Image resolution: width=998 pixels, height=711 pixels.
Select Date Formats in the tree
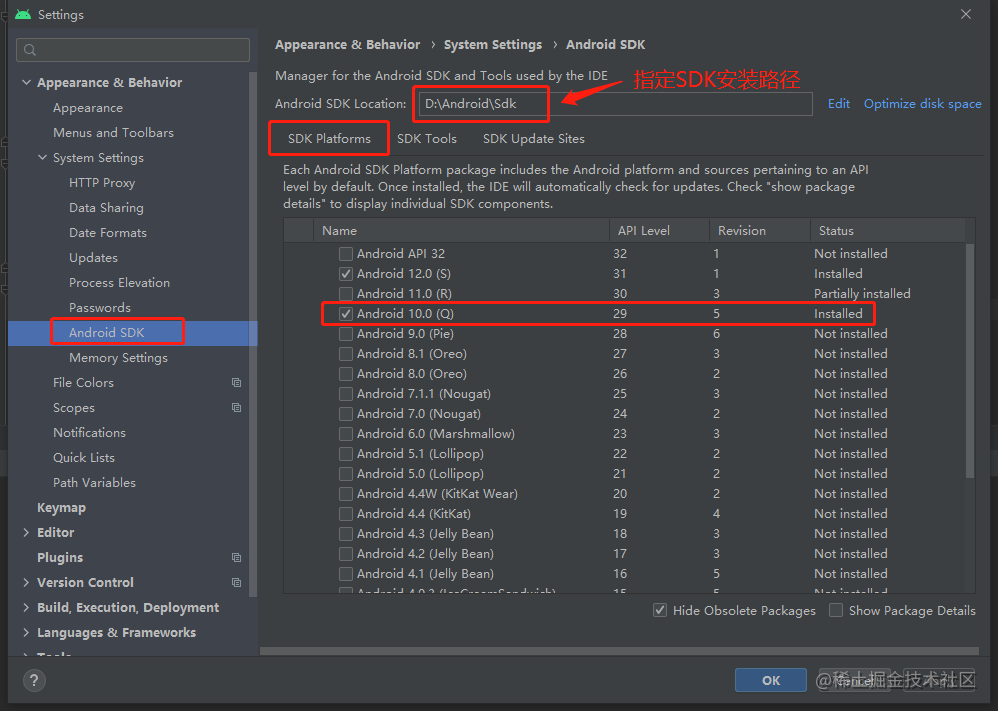click(x=108, y=232)
